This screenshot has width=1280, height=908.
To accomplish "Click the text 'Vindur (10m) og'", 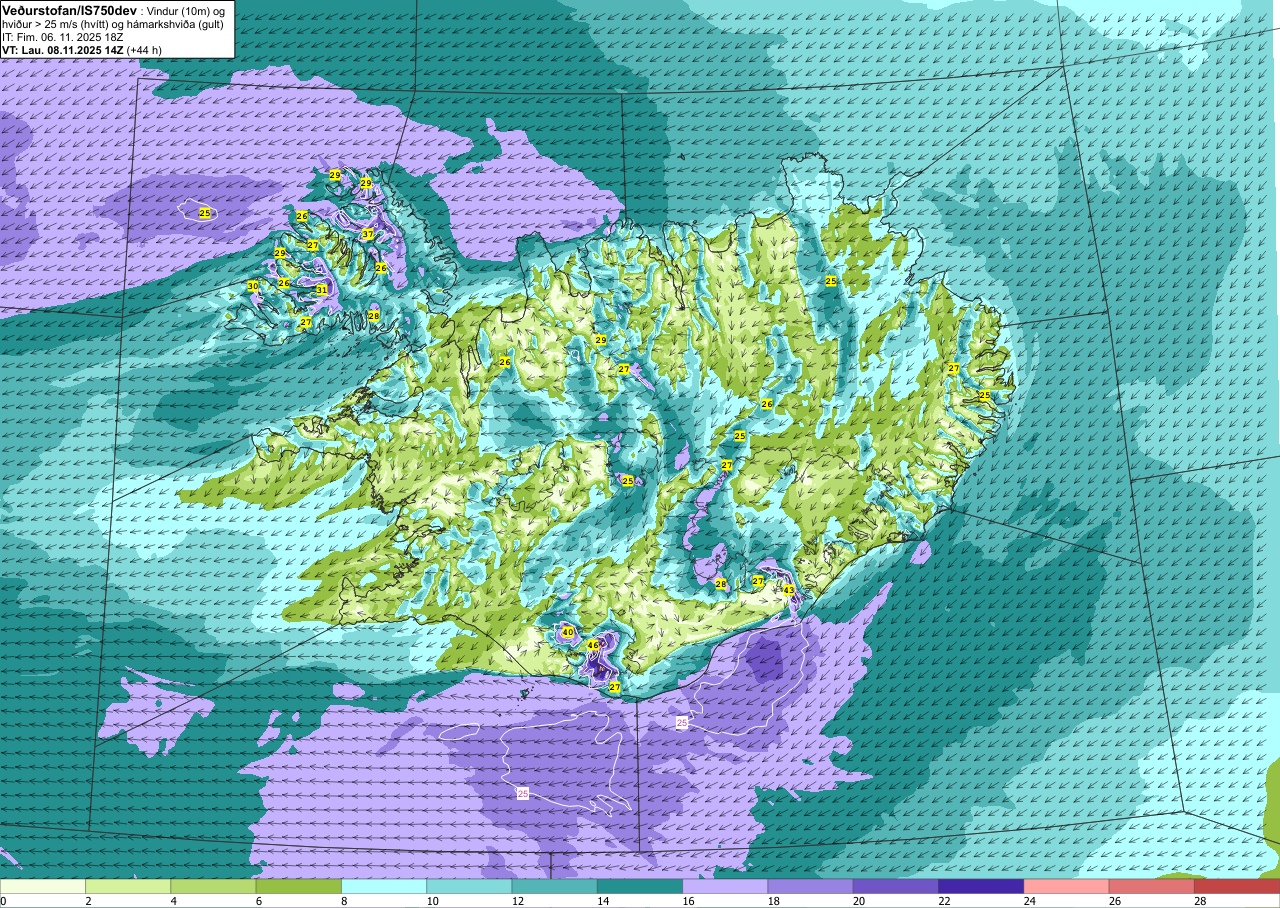I will pyautogui.click(x=186, y=10).
